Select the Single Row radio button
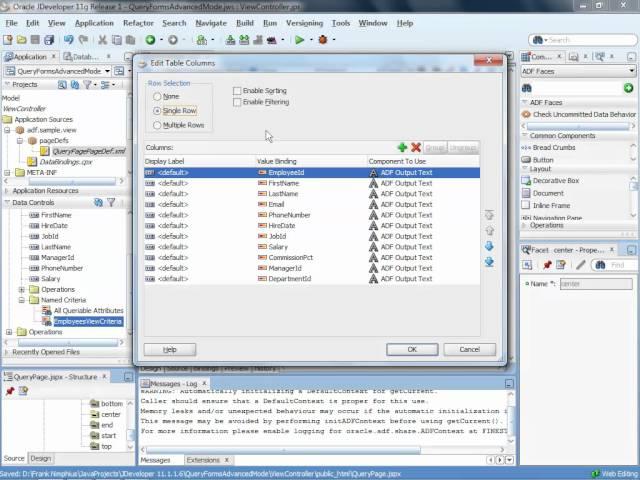640x480 pixels. tap(157, 111)
